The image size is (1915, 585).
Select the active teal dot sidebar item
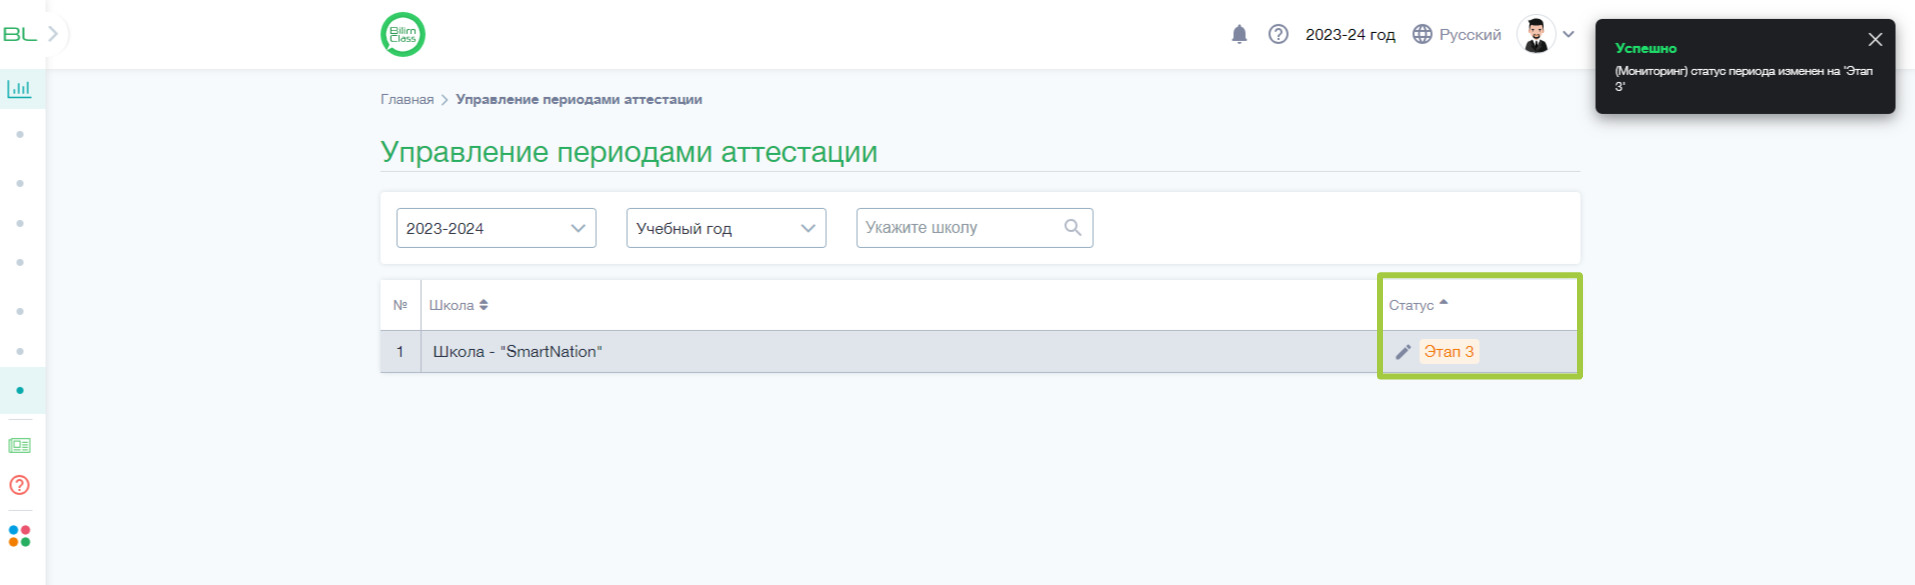[x=20, y=390]
